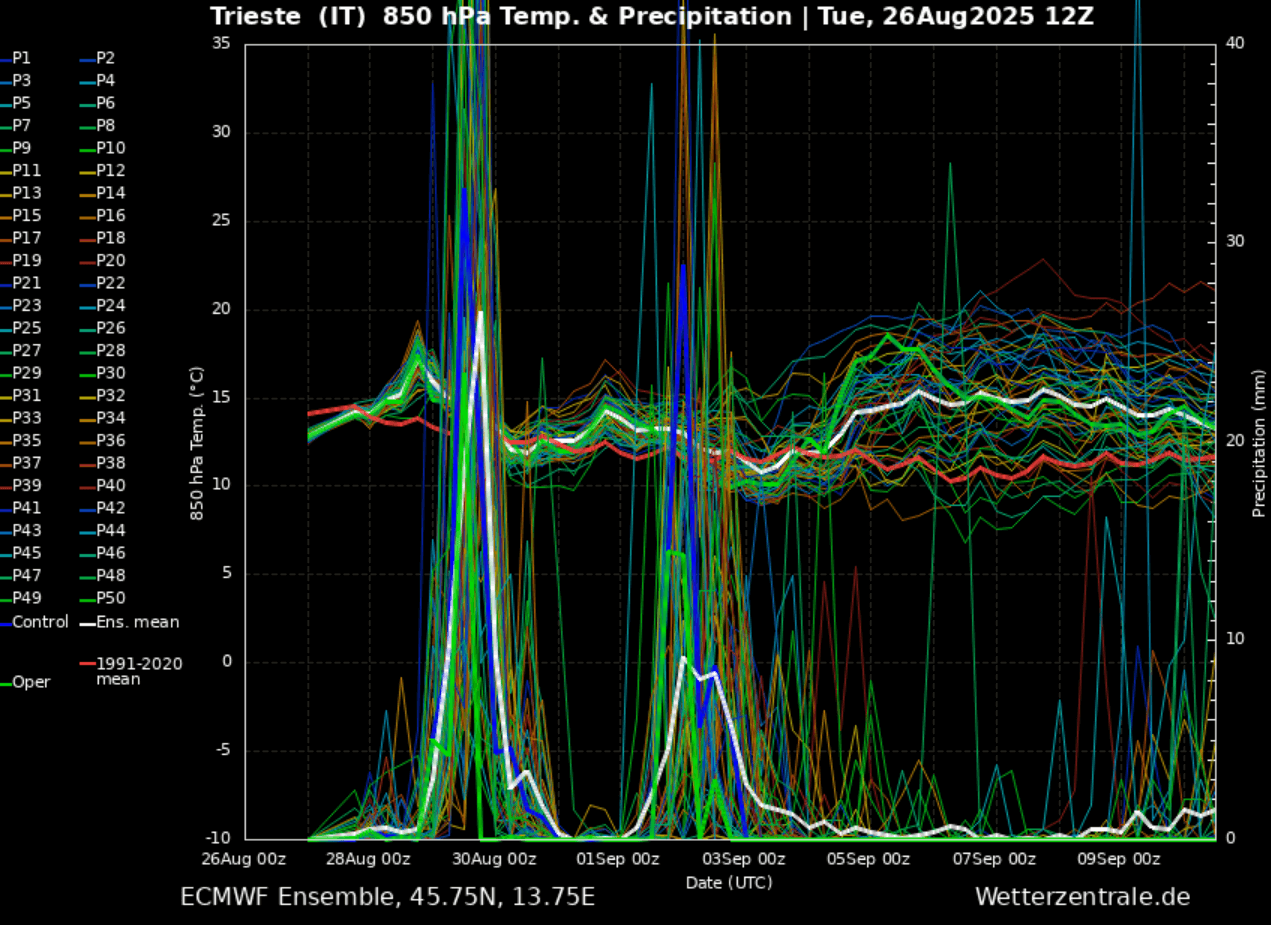Click the P18 legend entry
Viewport: 1271px width, 925px height.
coord(103,238)
